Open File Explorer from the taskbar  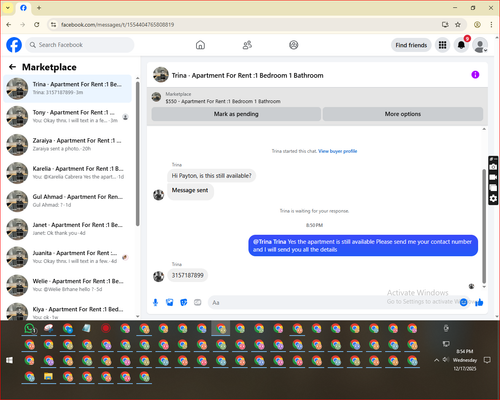[x=49, y=377]
